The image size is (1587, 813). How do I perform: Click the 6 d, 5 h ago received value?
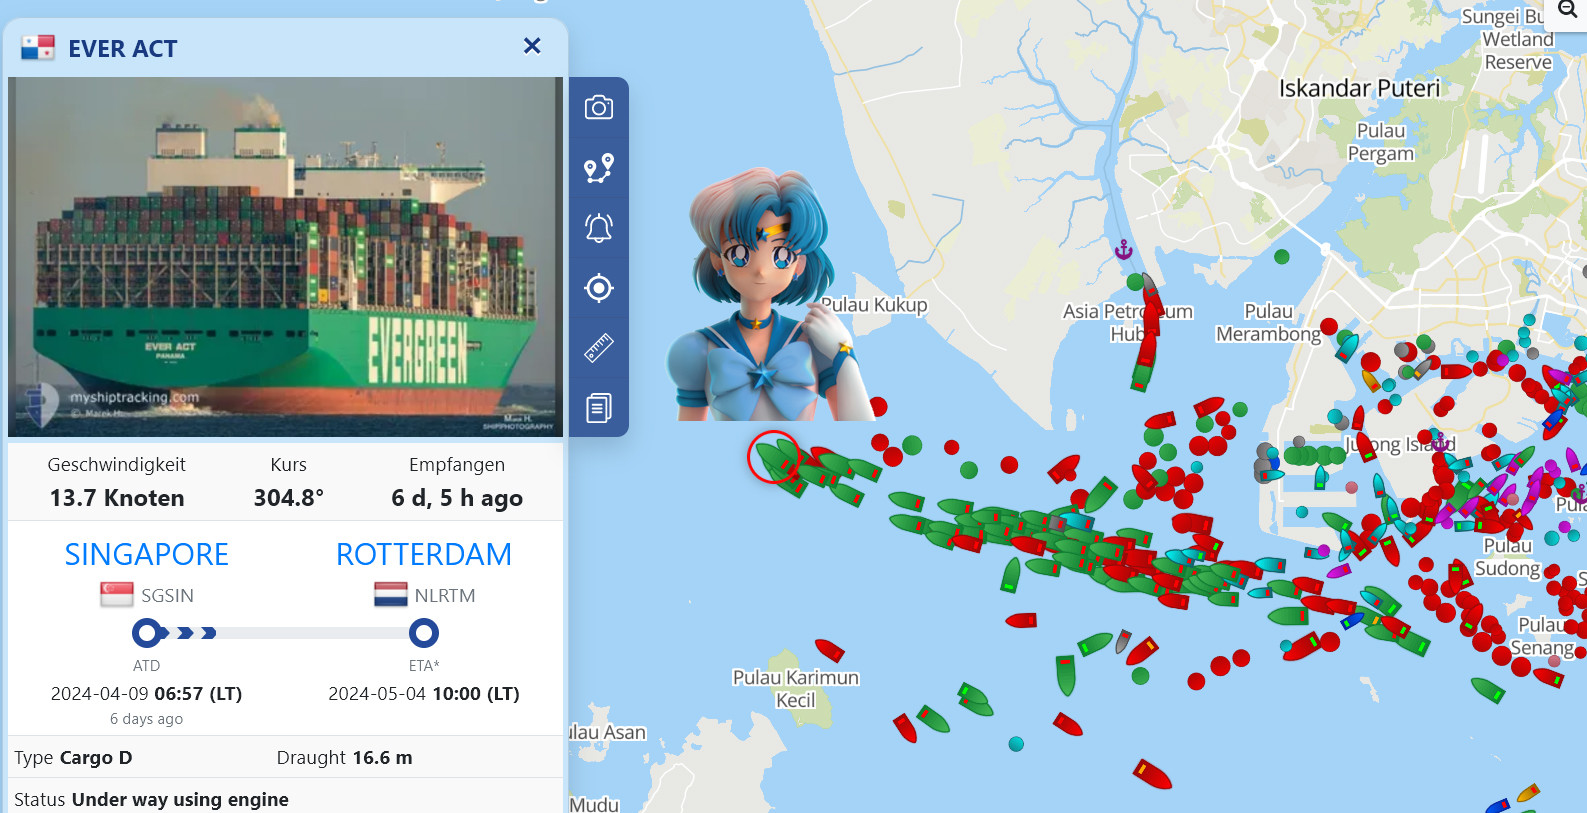(457, 498)
